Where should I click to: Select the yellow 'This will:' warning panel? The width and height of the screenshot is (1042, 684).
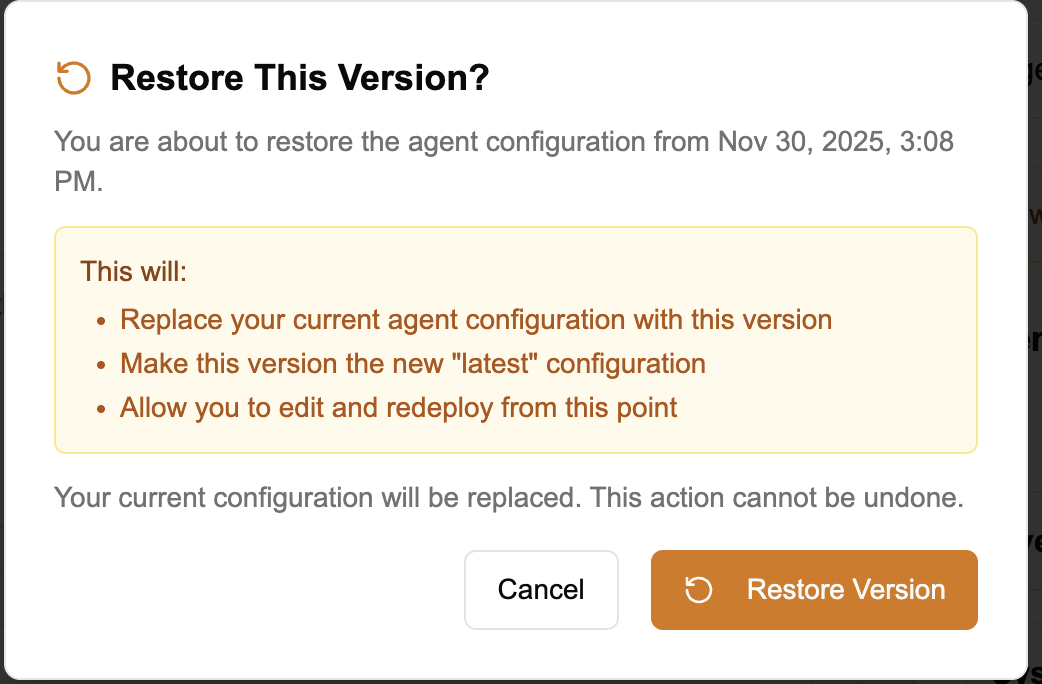515,340
